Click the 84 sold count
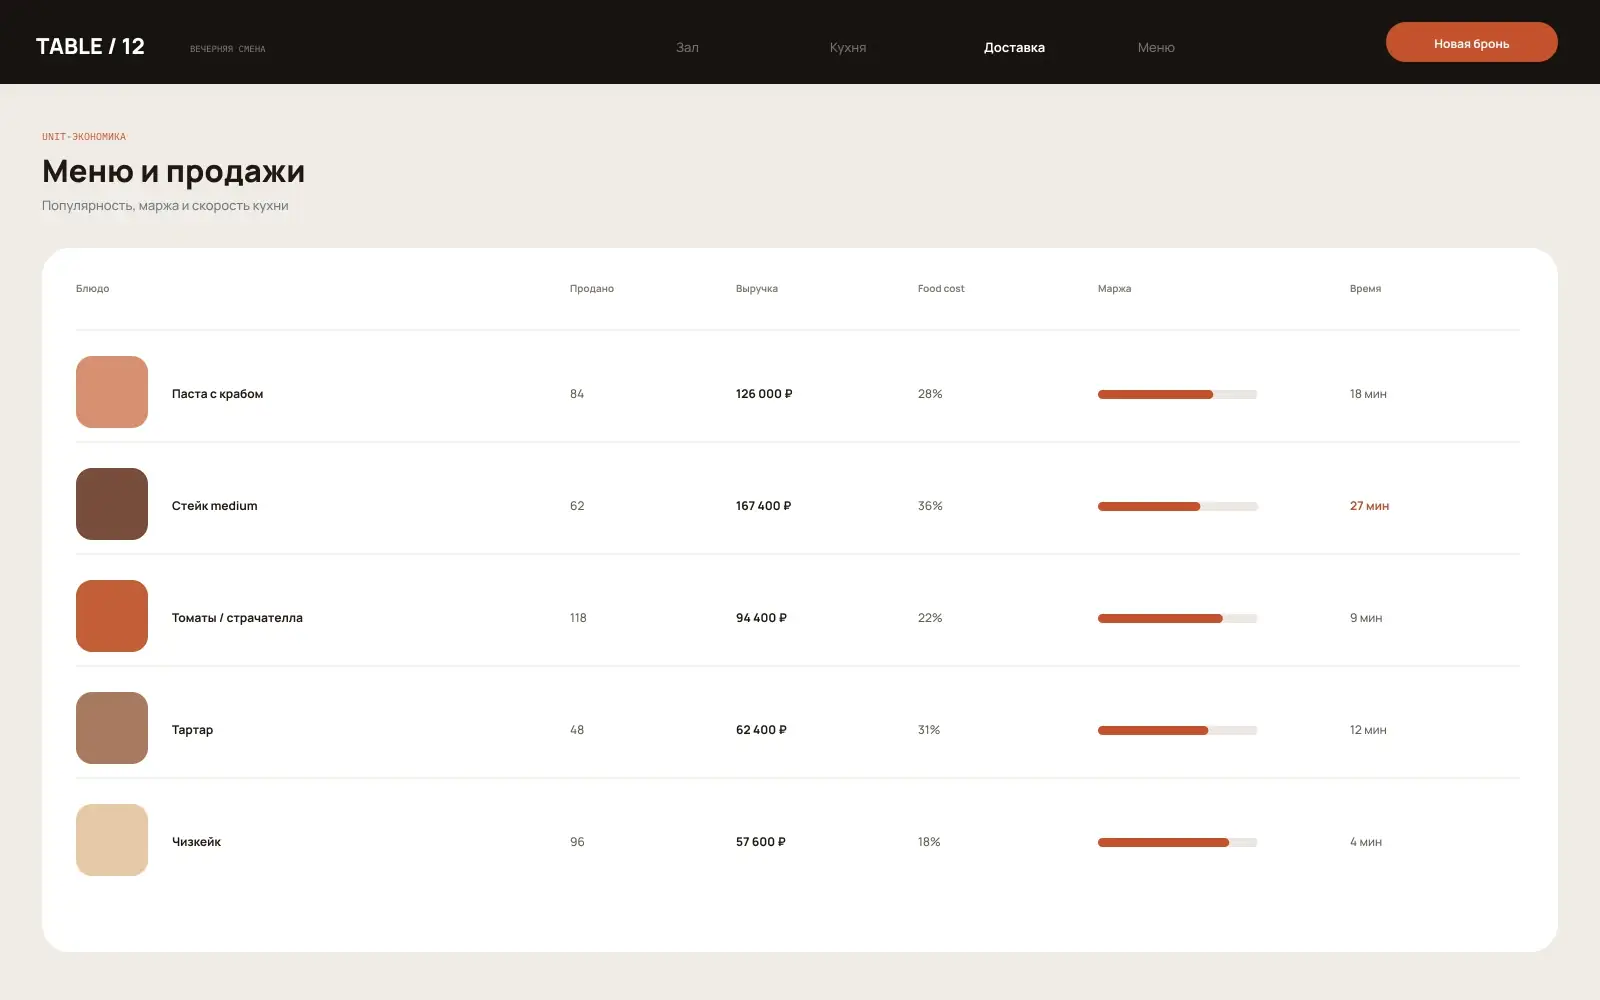 click(x=577, y=394)
